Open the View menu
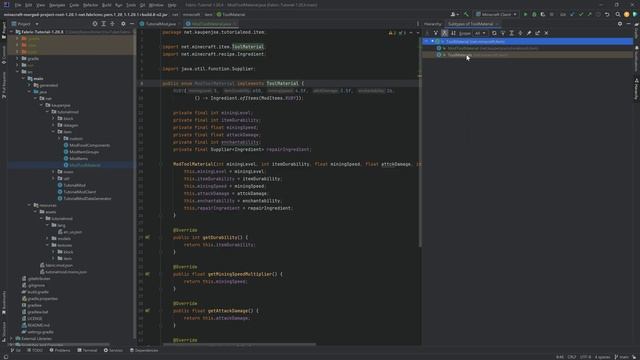Screen dimensions: 640x360 (x=40, y=5)
